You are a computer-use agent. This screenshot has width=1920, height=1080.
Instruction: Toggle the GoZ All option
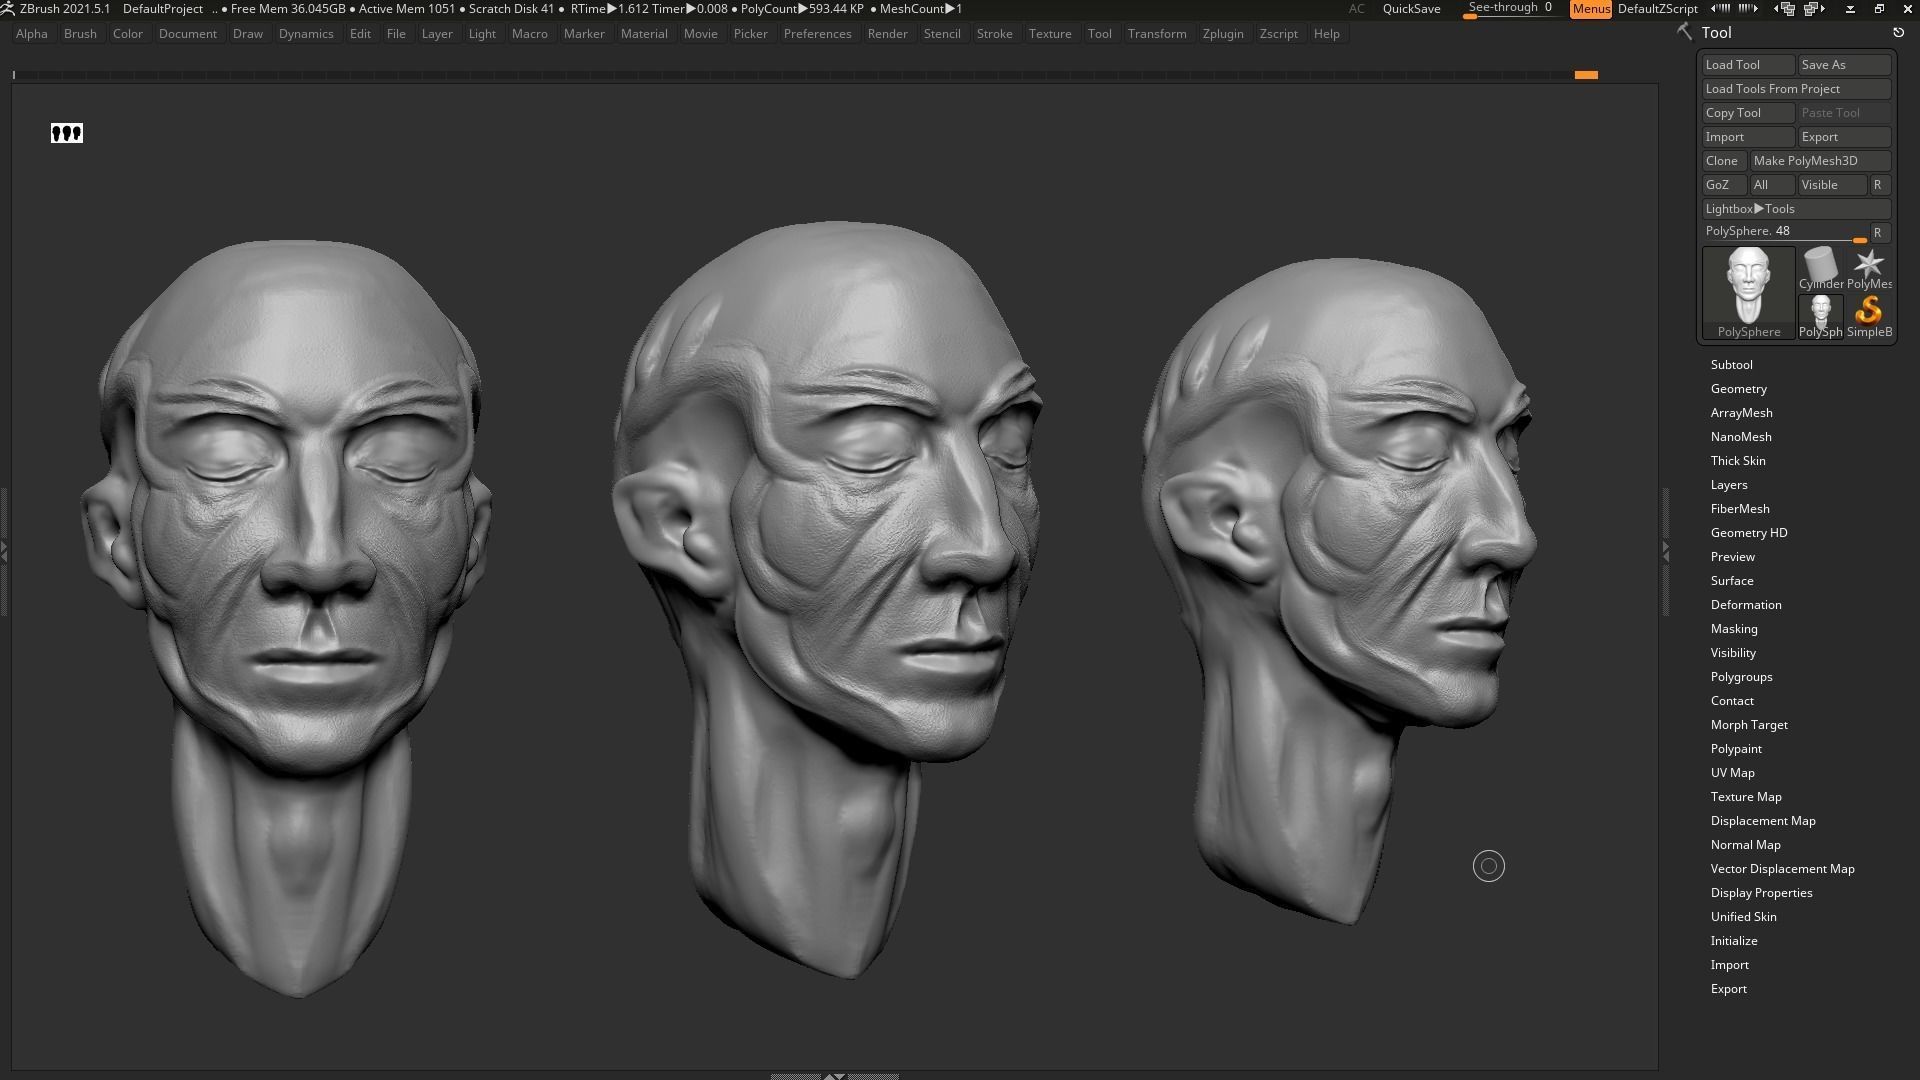coord(1771,185)
